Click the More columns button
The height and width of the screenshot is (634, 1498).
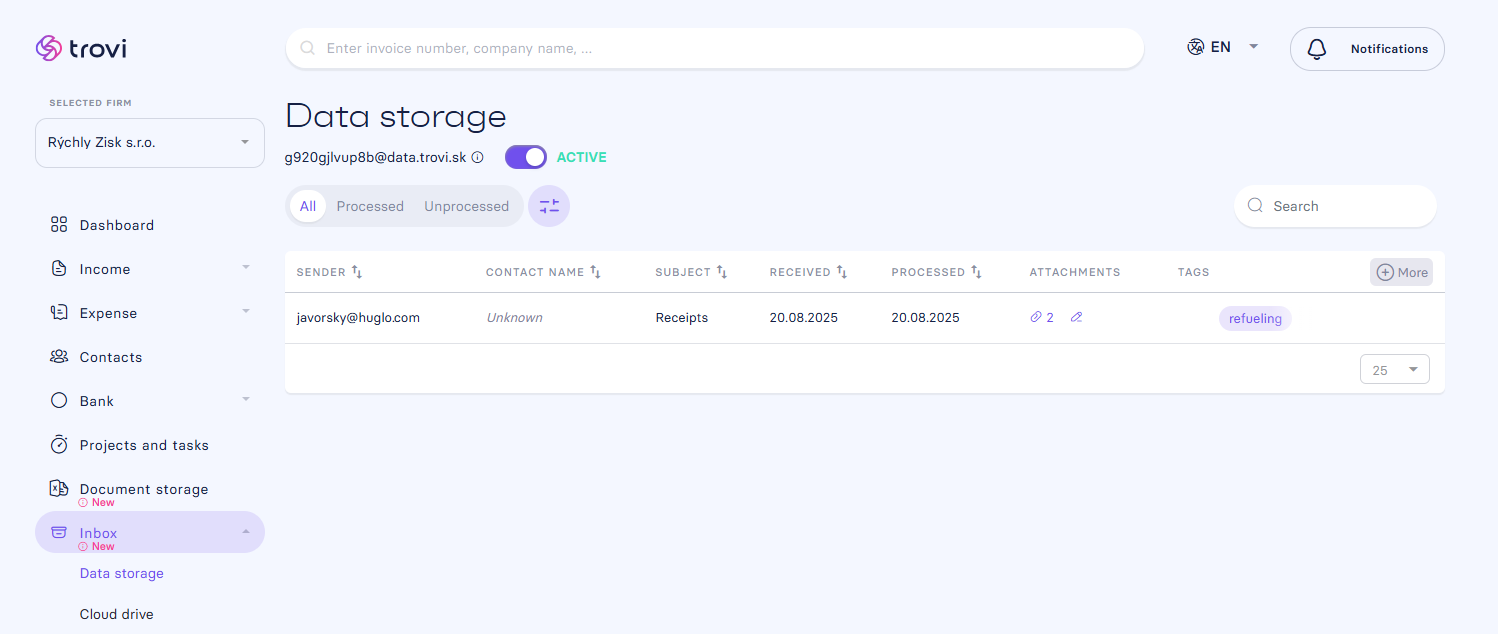click(x=1401, y=272)
